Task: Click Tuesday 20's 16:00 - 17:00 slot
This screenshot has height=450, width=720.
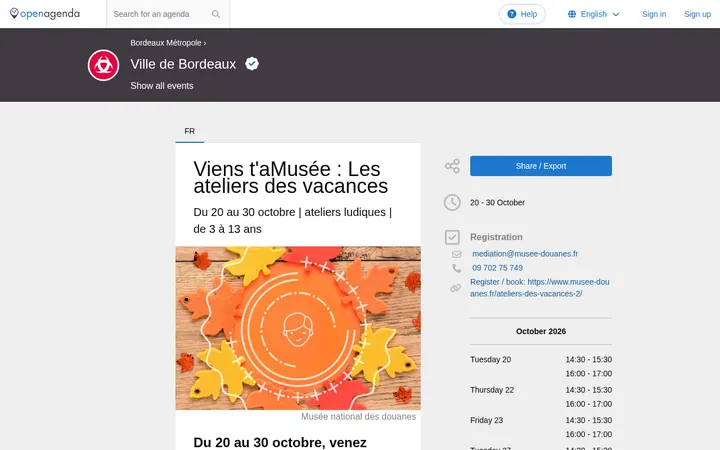Action: click(x=589, y=374)
